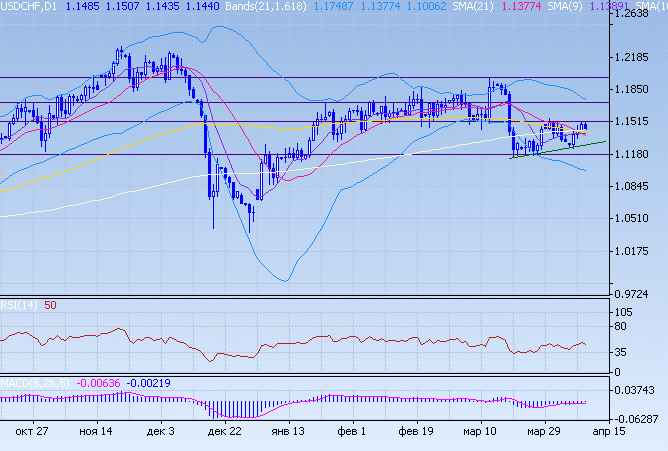Image resolution: width=668 pixels, height=451 pixels.
Task: Click the USDCHF,D1 symbol label
Action: [29, 6]
